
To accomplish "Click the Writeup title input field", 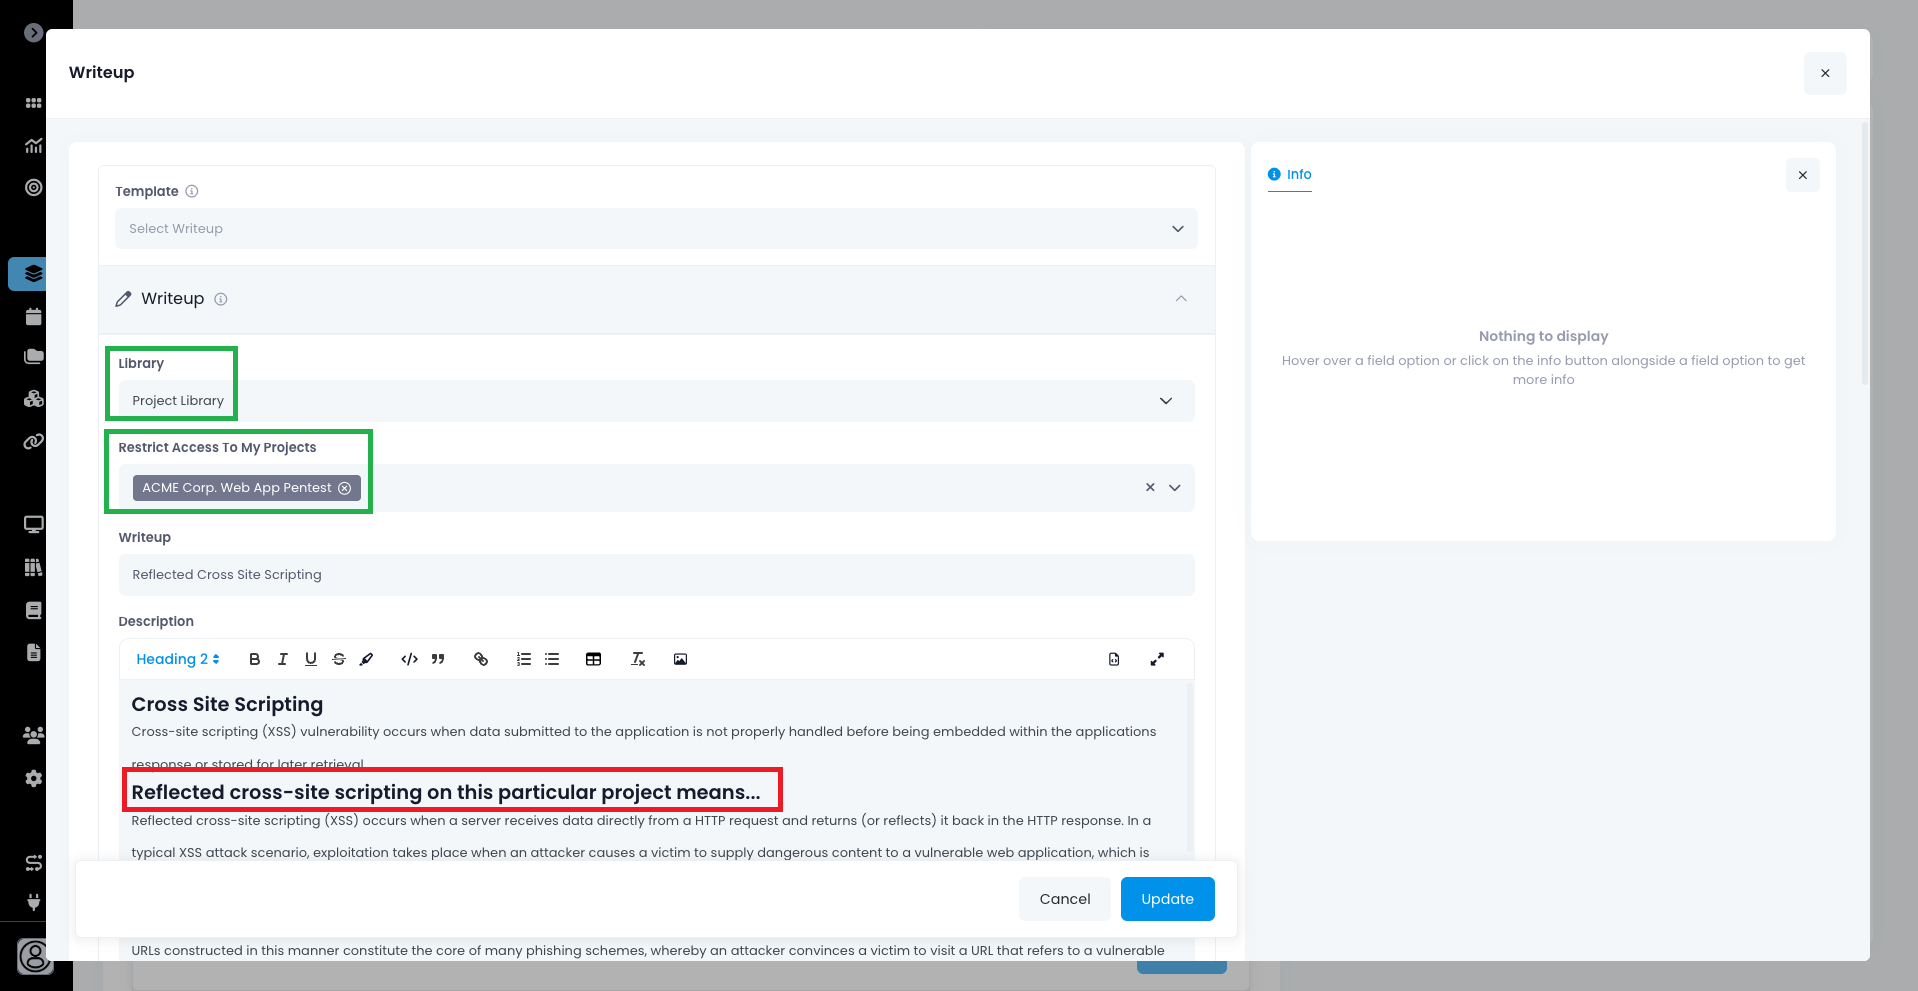I will coord(656,575).
